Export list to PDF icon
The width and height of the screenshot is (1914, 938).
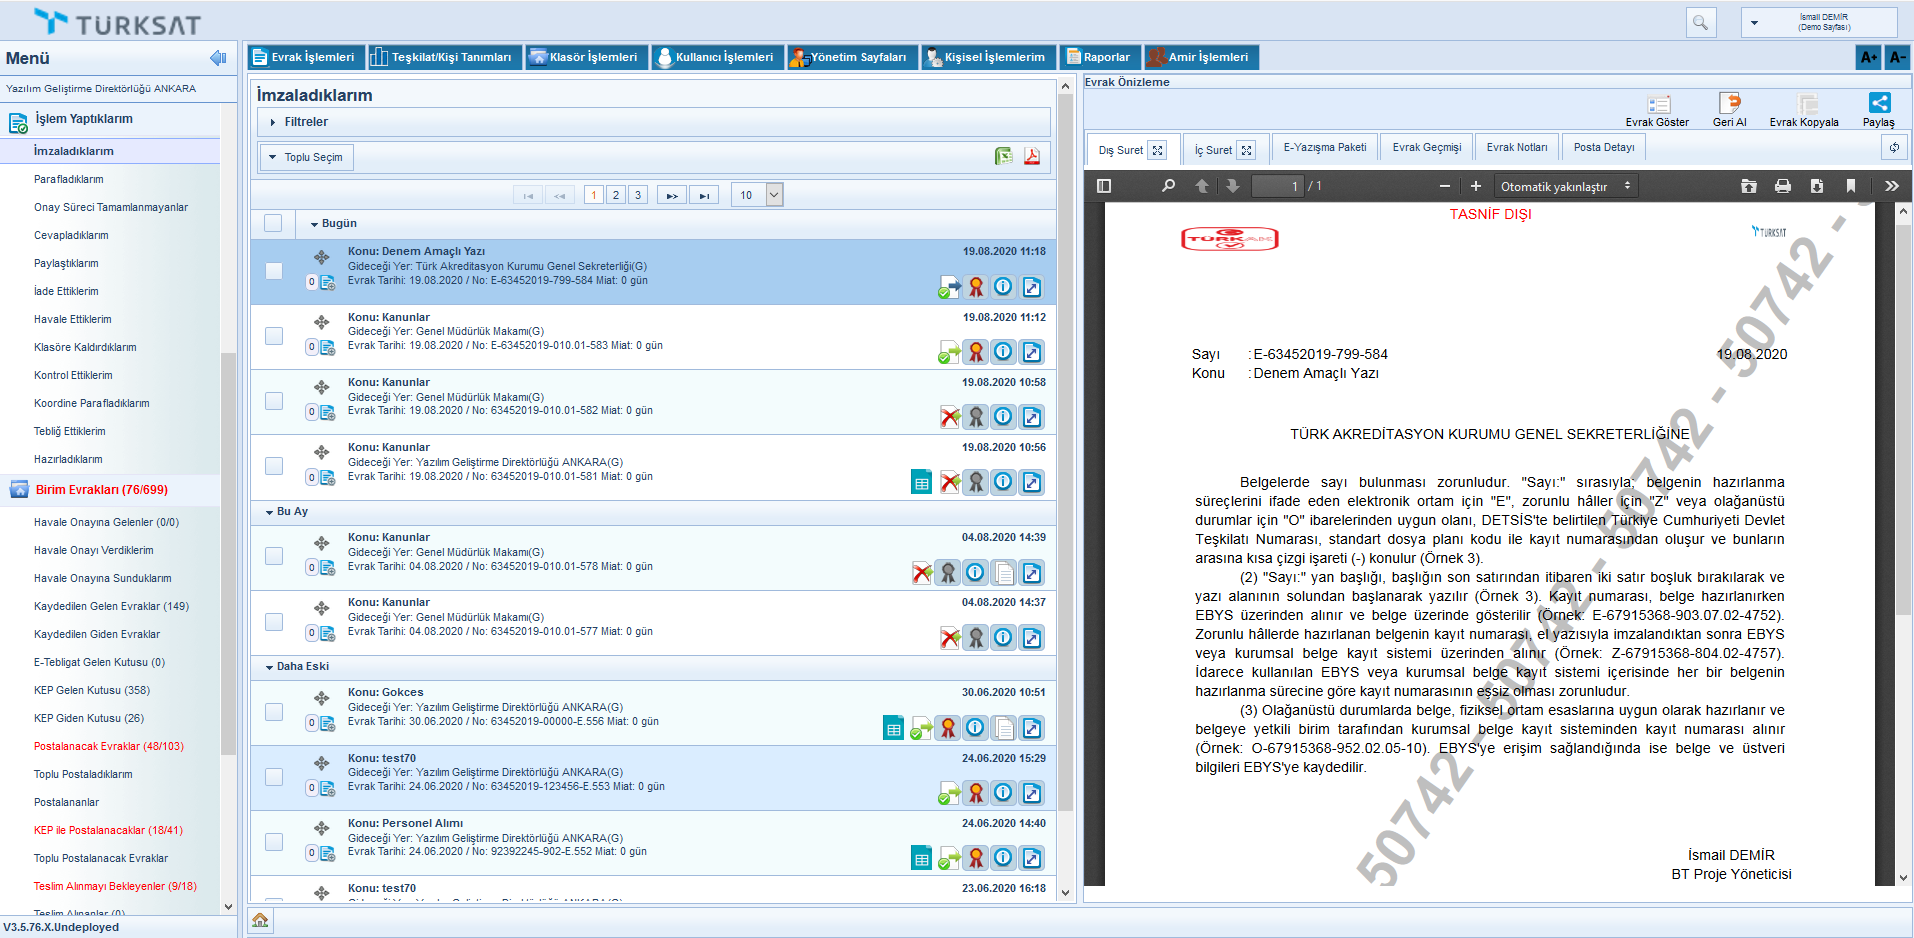click(1032, 156)
